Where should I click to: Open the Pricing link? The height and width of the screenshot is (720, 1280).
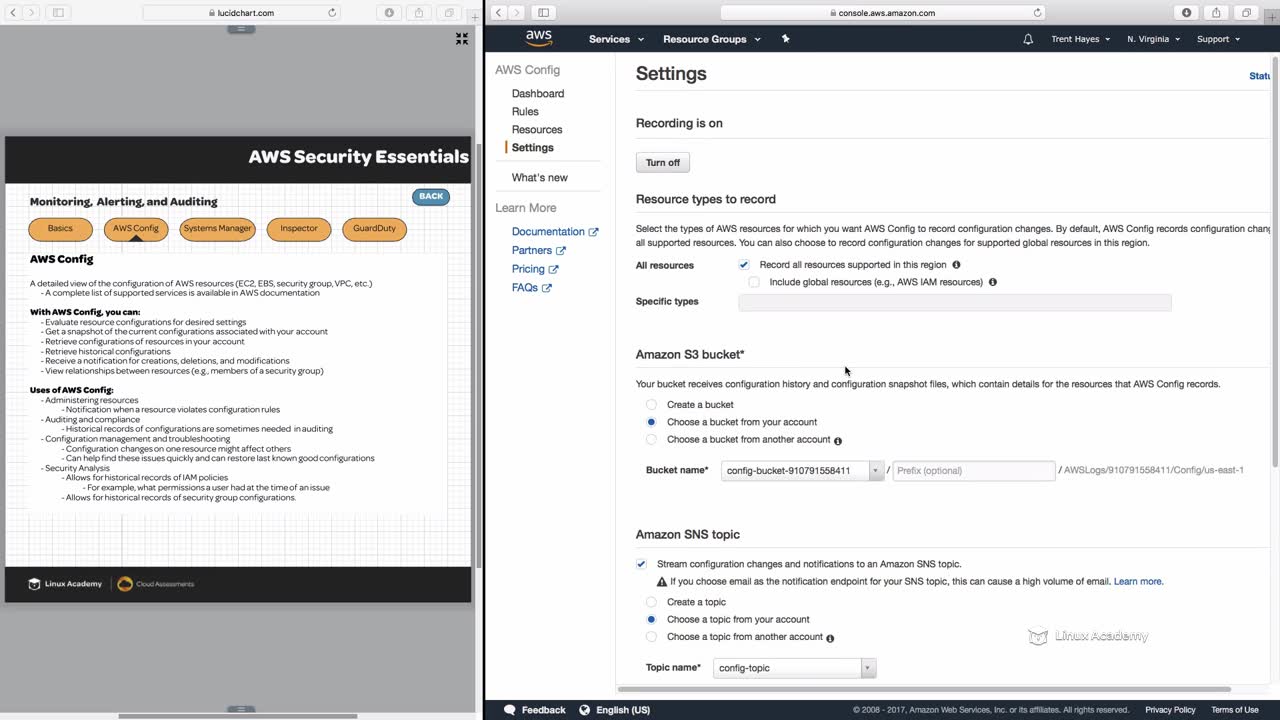tap(535, 270)
